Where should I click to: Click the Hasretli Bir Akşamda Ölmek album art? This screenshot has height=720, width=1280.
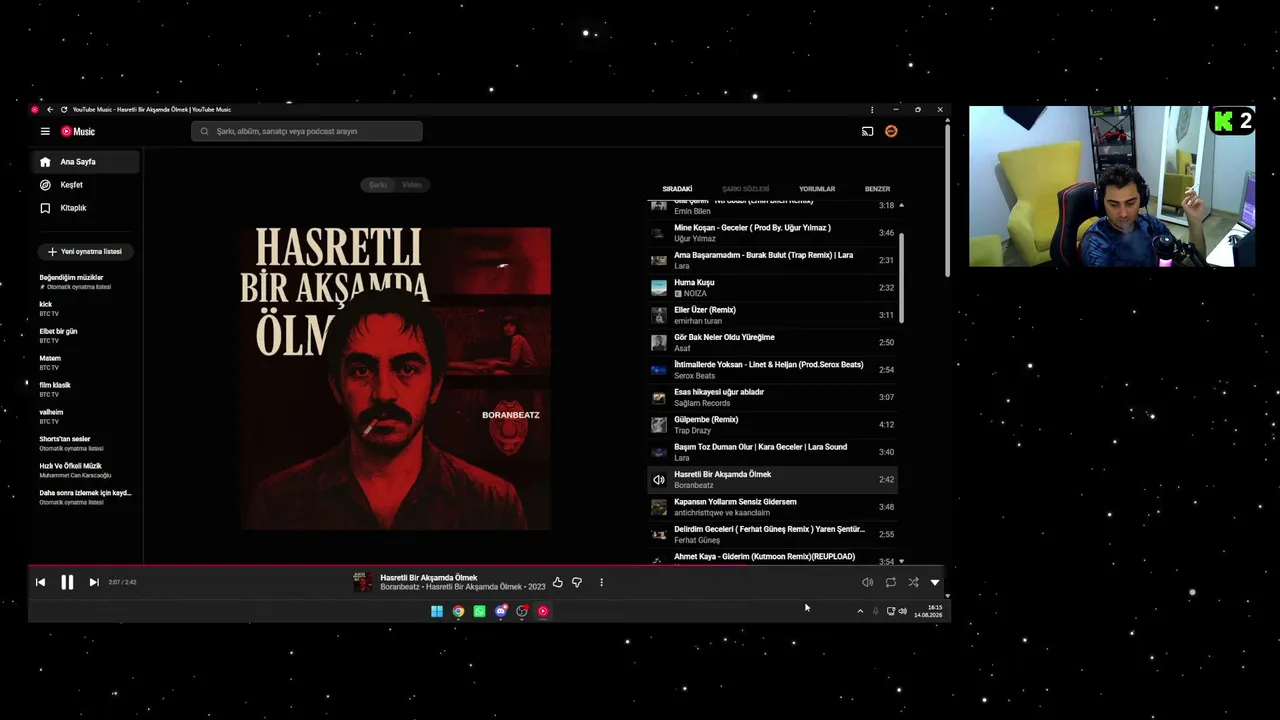(395, 378)
